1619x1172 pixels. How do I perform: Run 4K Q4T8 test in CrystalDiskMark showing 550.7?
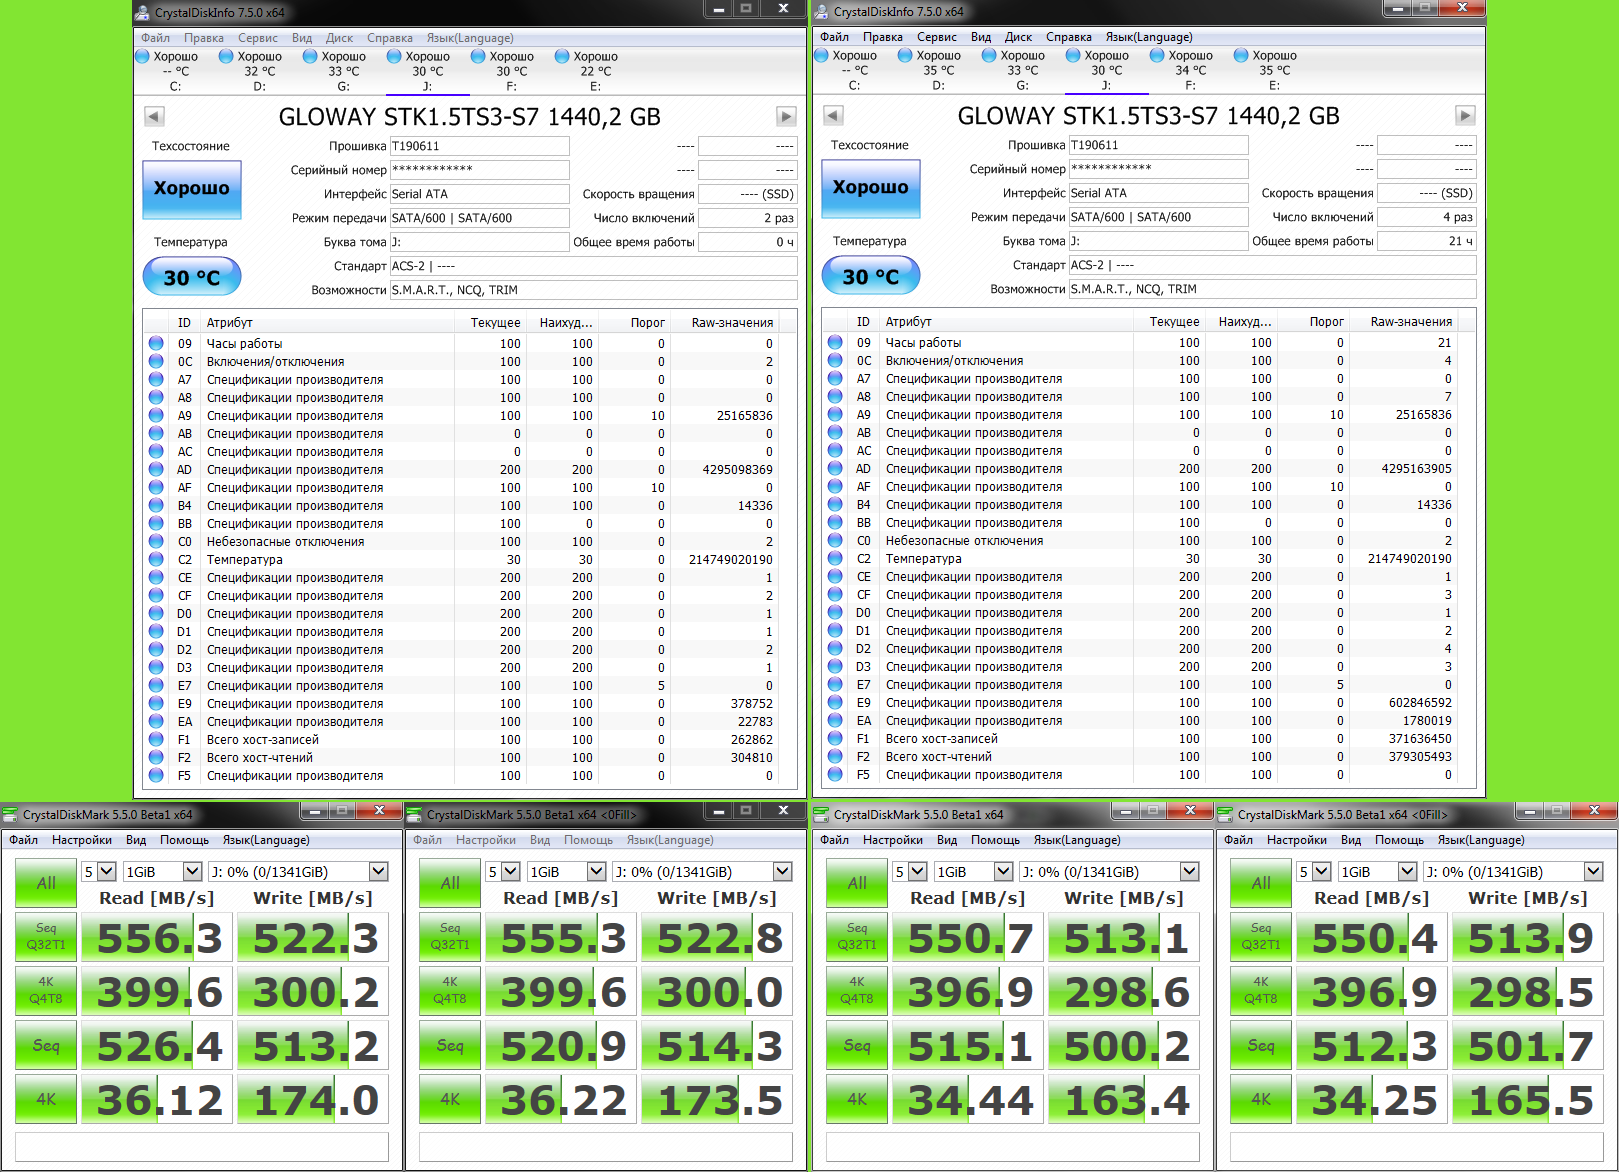coord(857,990)
